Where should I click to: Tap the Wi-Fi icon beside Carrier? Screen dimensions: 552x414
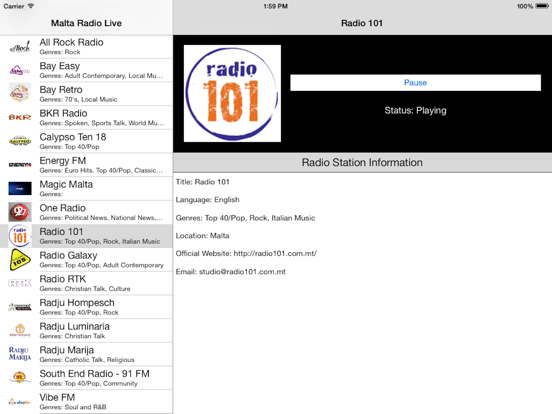[31, 6]
